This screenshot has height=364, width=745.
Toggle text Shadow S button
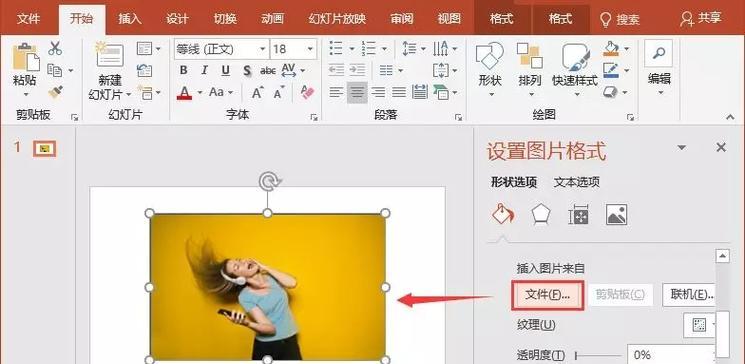click(247, 70)
